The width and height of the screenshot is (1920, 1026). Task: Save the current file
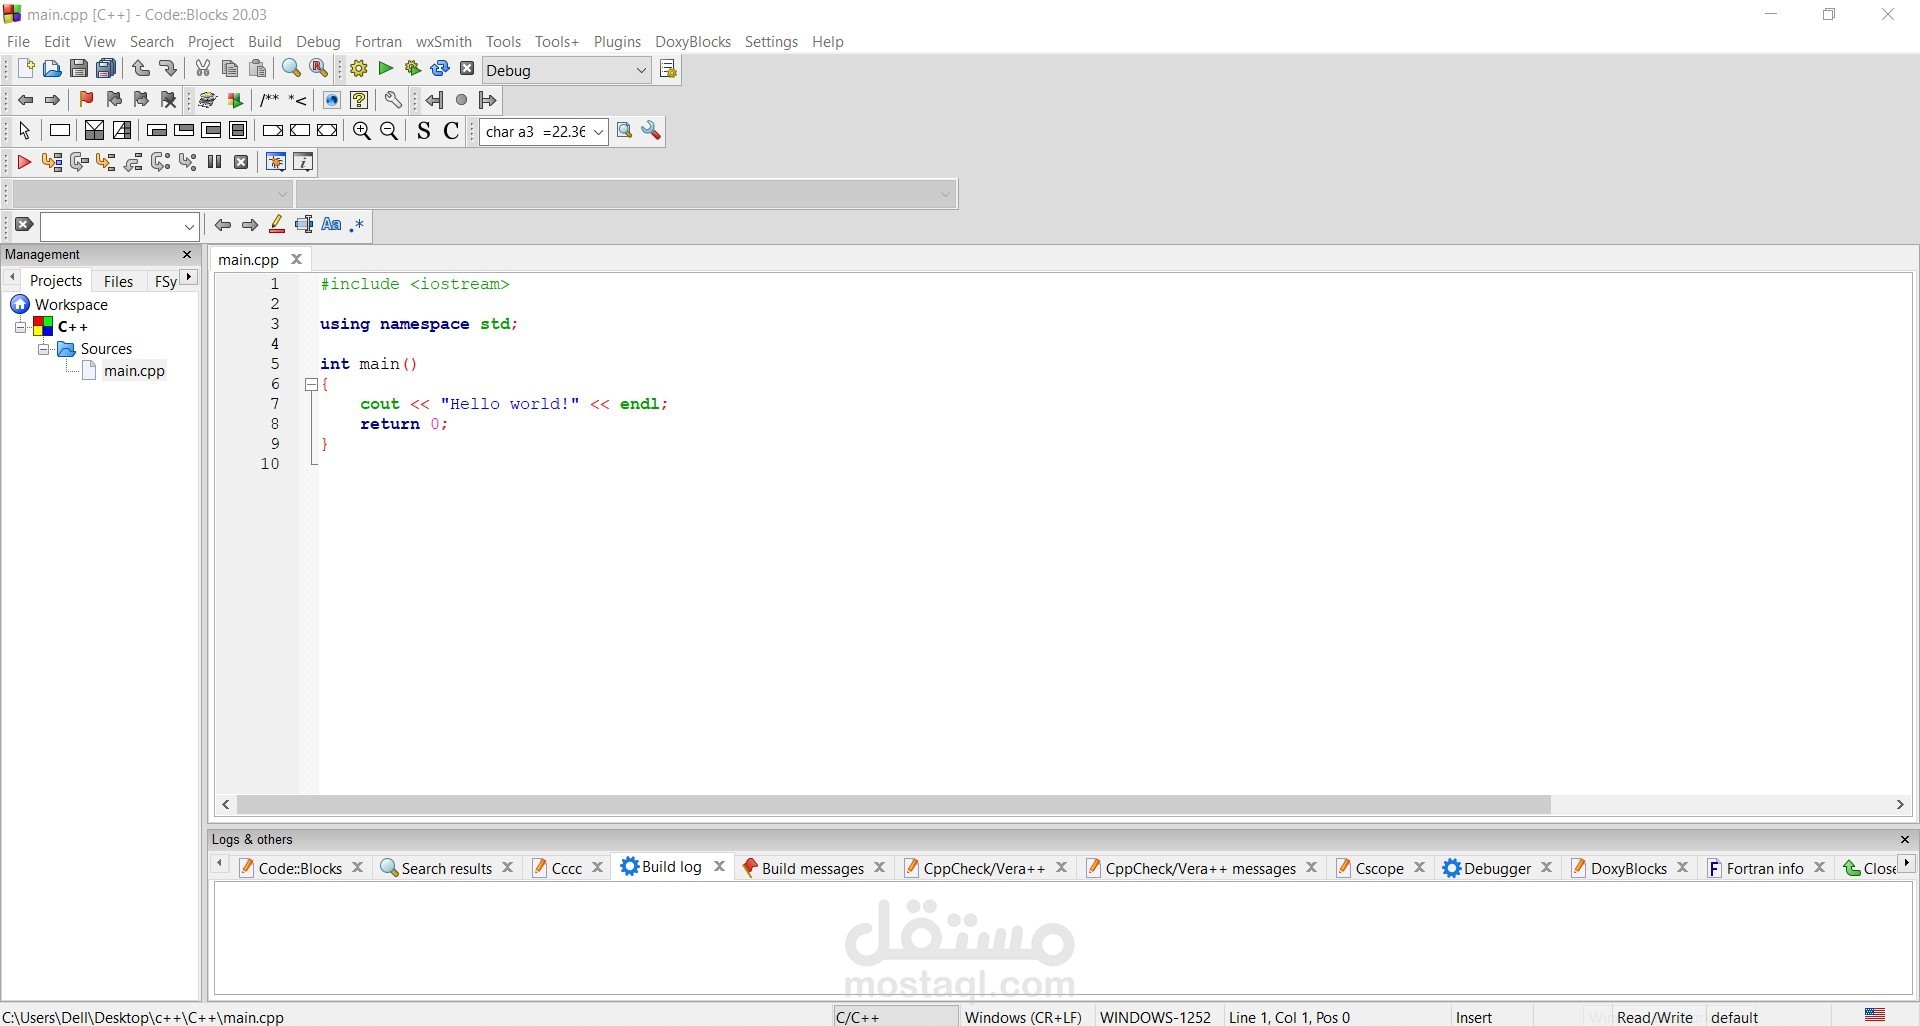coord(79,69)
